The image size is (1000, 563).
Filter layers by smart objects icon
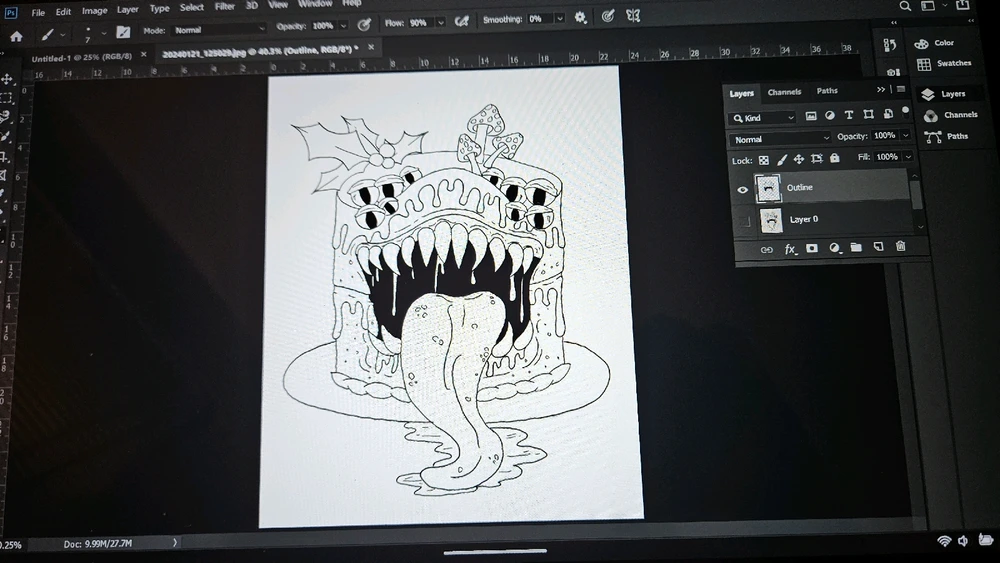pos(888,113)
